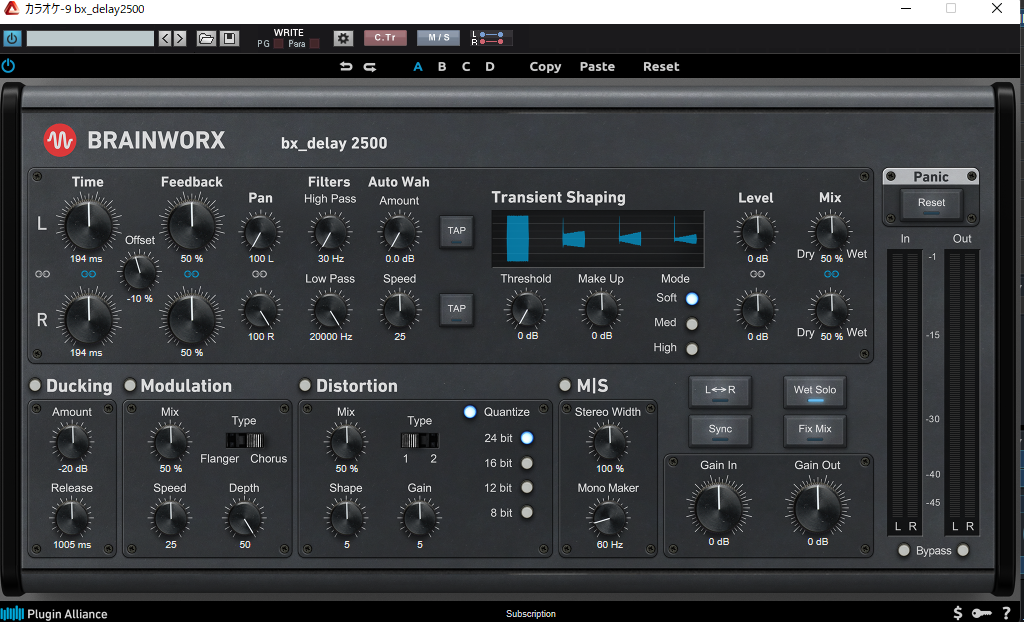Select 16 bit quantization

pyautogui.click(x=526, y=463)
